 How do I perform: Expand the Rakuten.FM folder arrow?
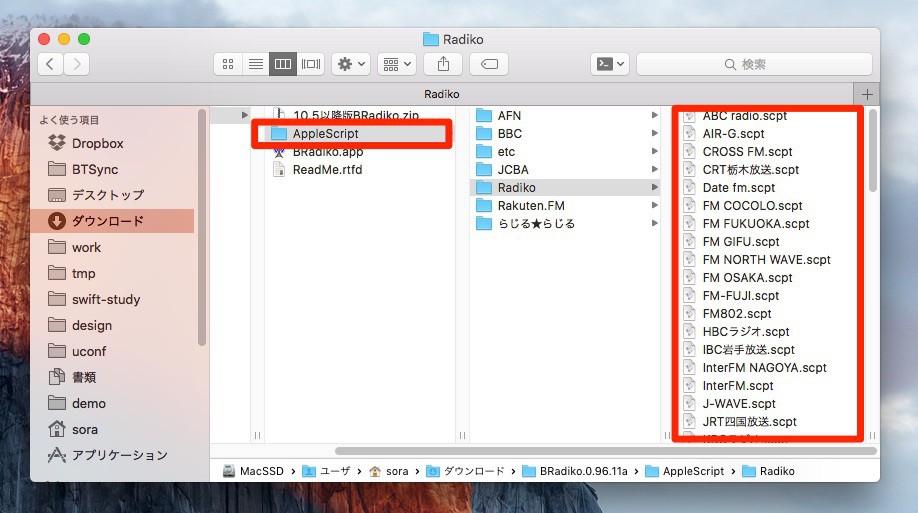(x=655, y=206)
